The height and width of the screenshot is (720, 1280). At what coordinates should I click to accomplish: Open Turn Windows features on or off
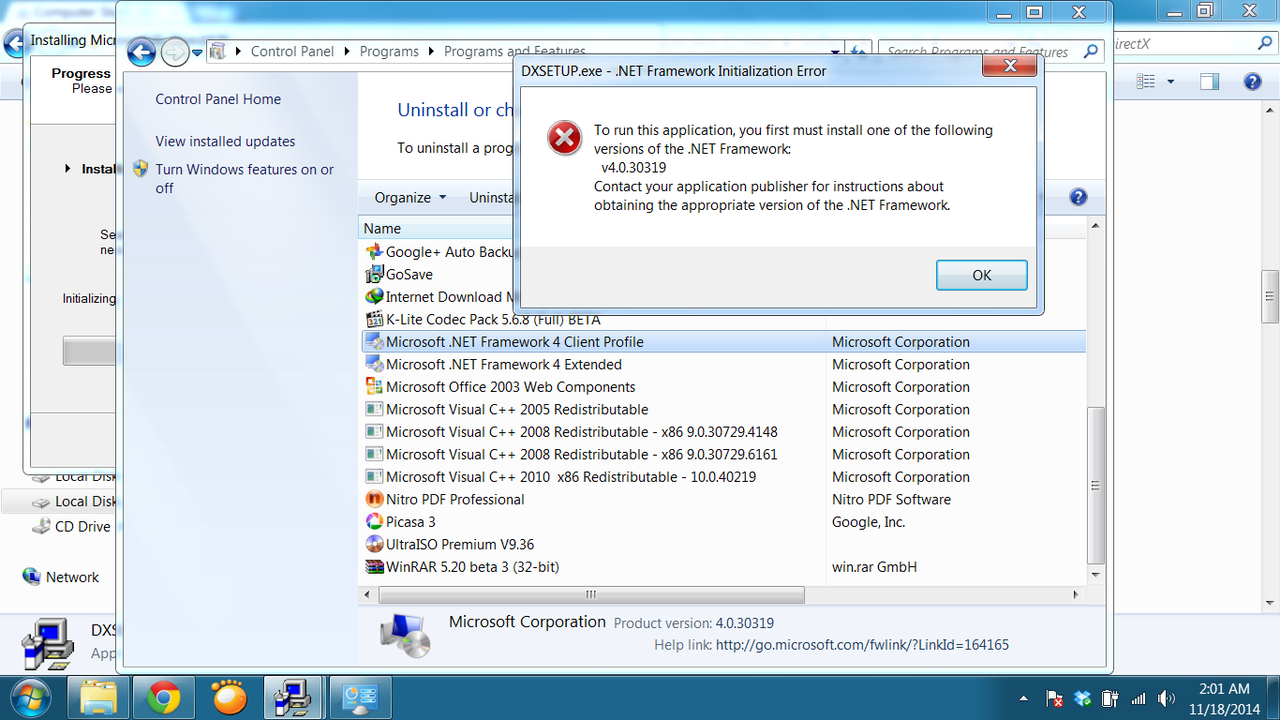pos(244,178)
